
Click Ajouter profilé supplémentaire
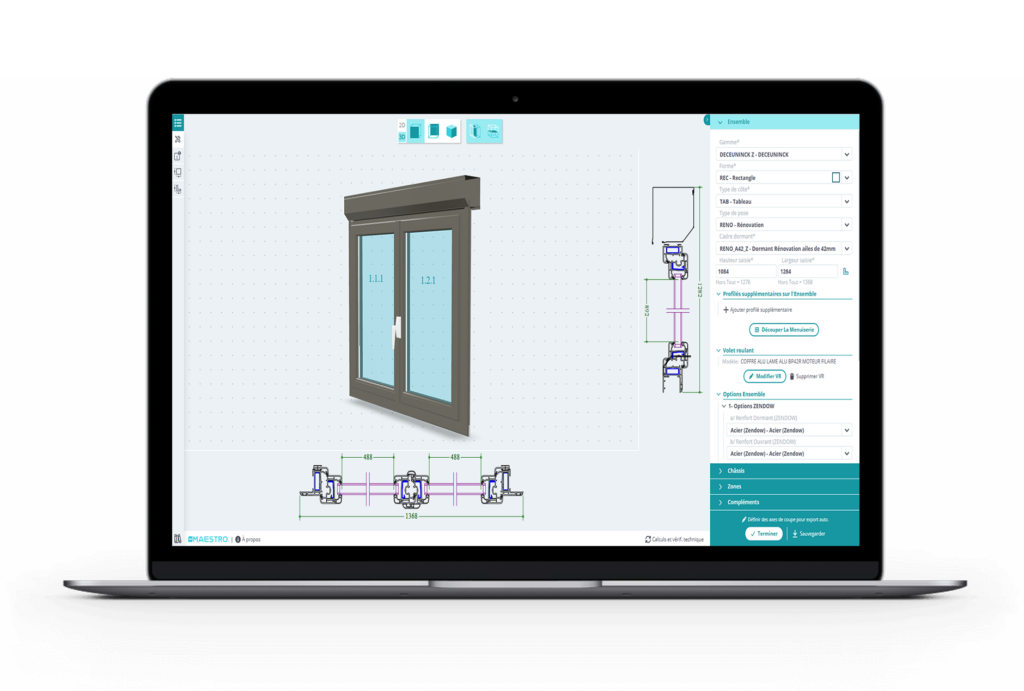tap(758, 310)
